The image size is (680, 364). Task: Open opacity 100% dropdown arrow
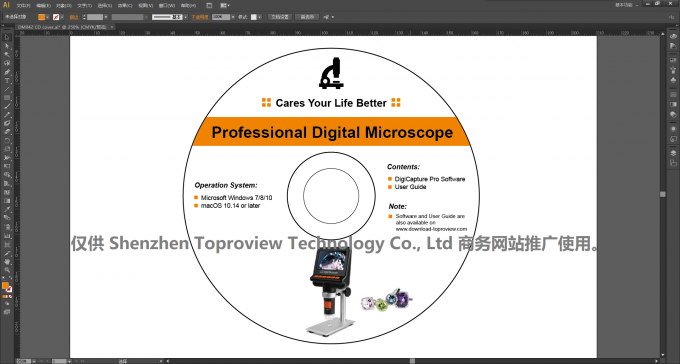[x=233, y=17]
